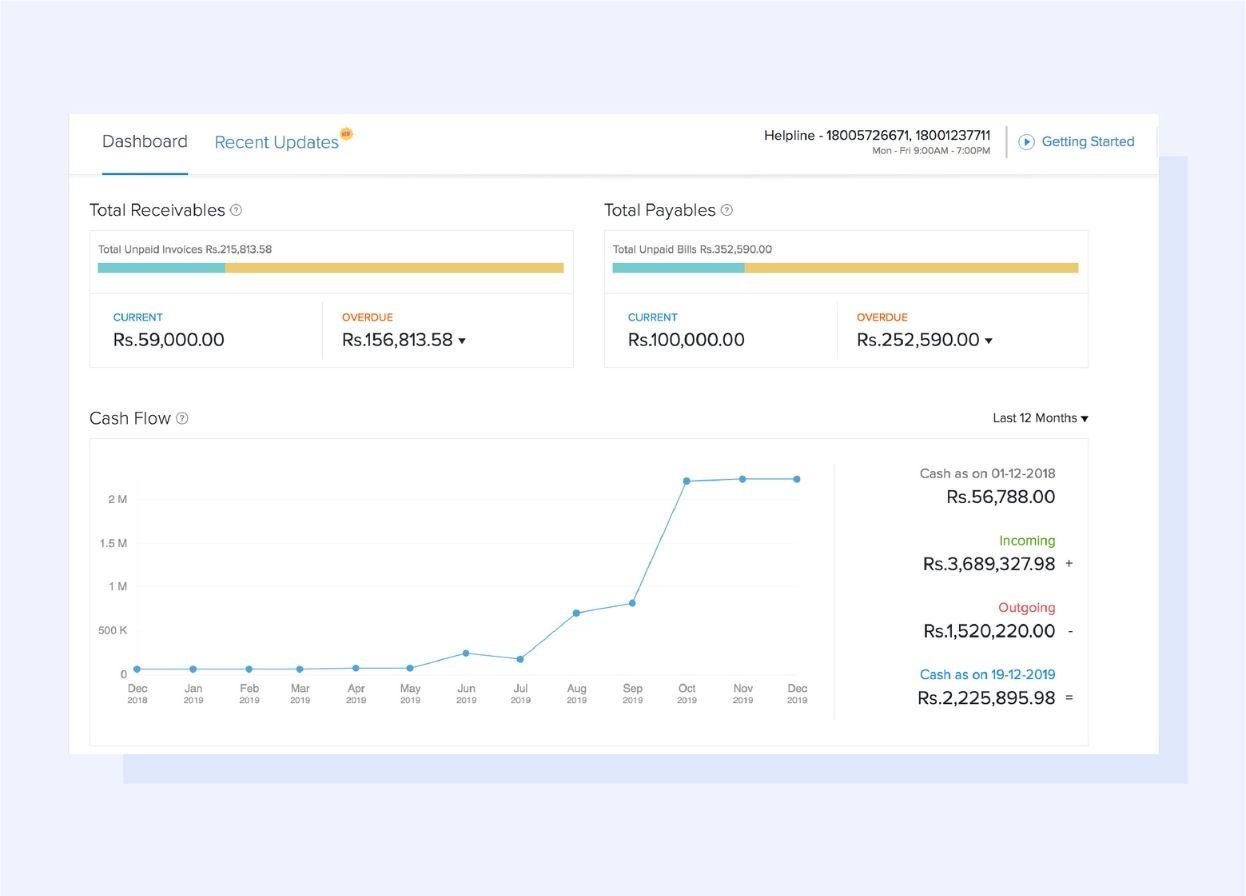Click the teal current segment of payables bar

[x=678, y=268]
